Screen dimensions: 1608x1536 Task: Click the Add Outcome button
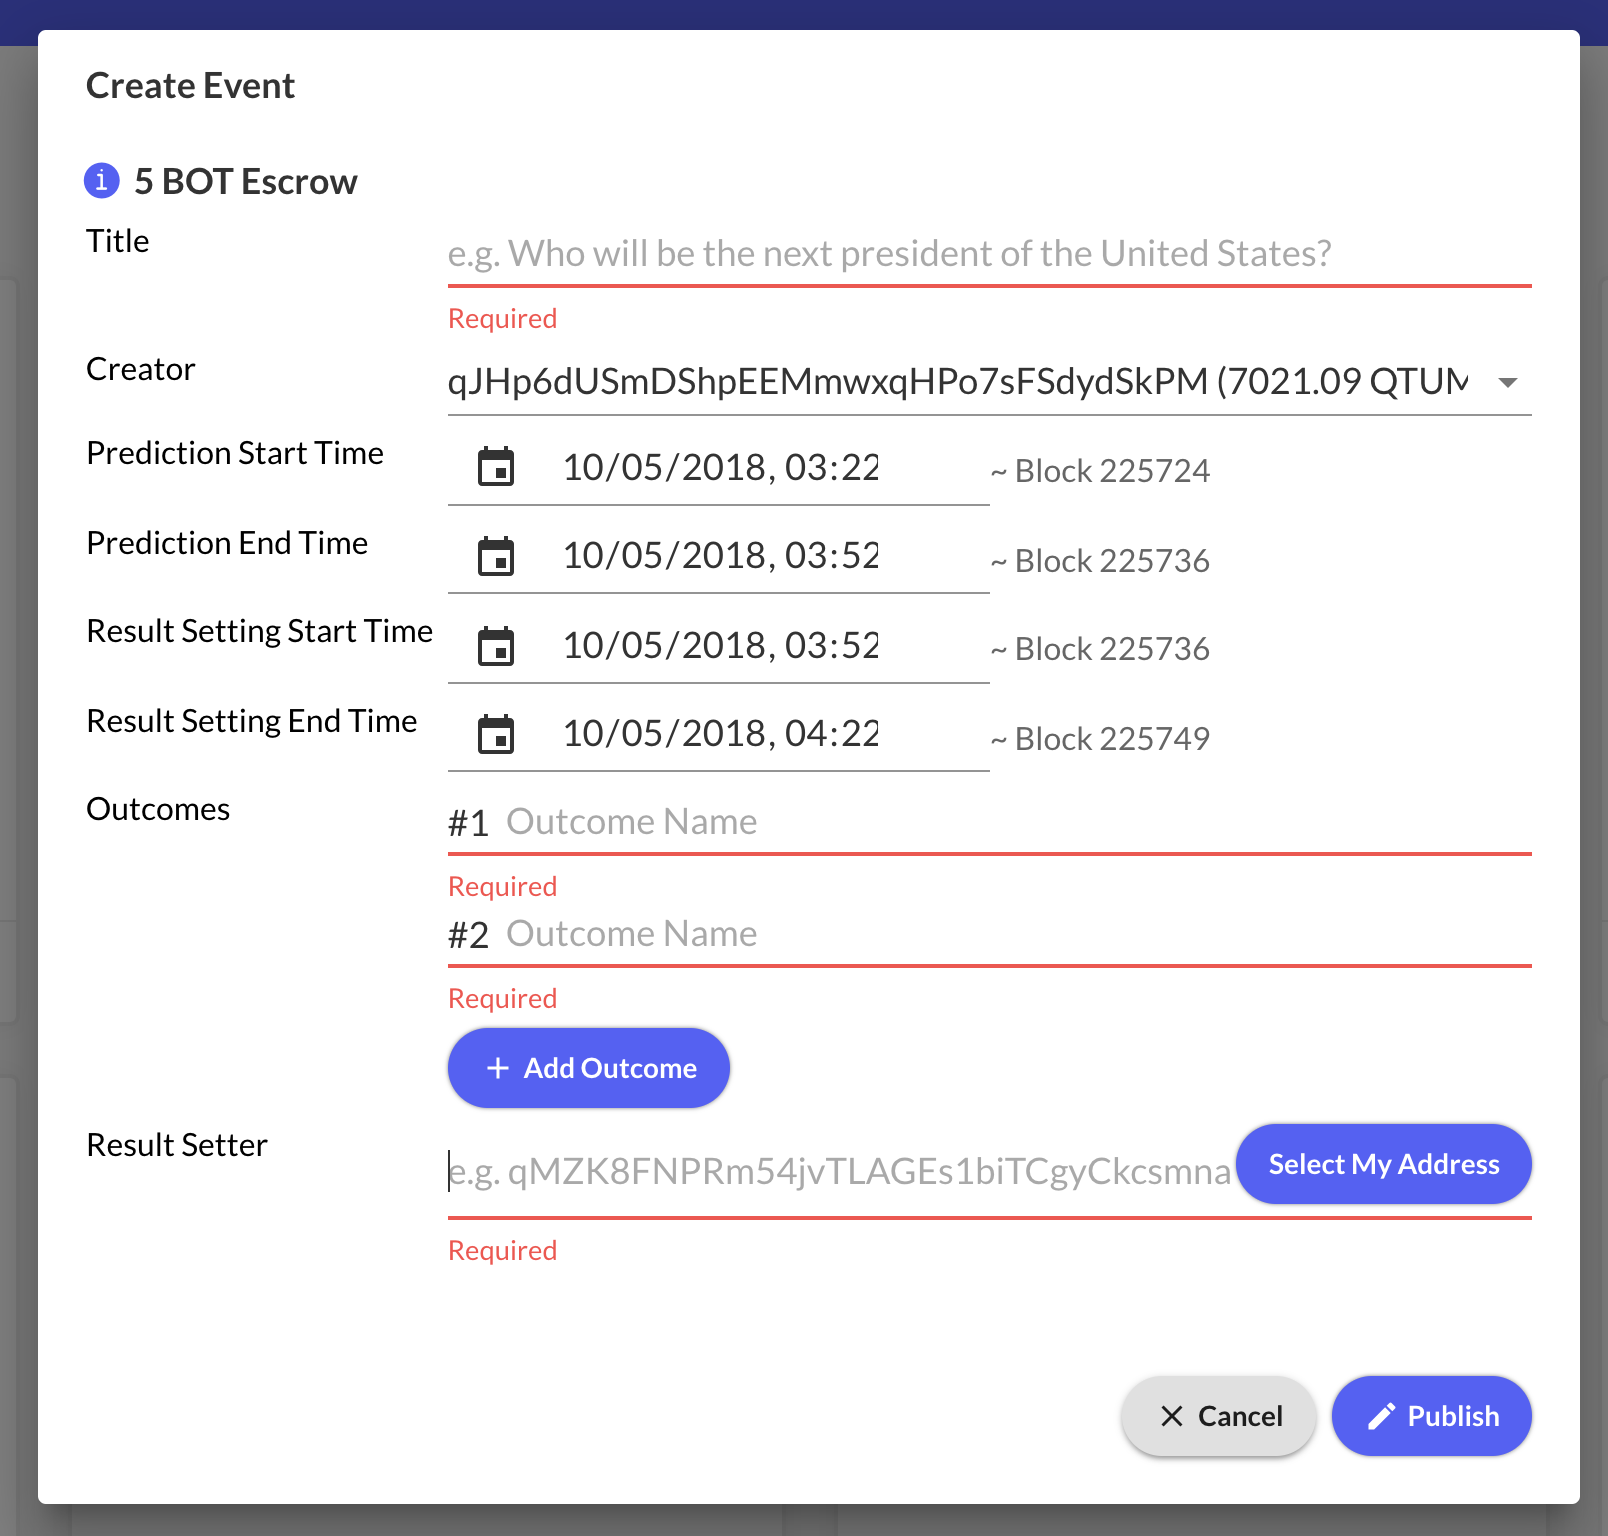588,1068
